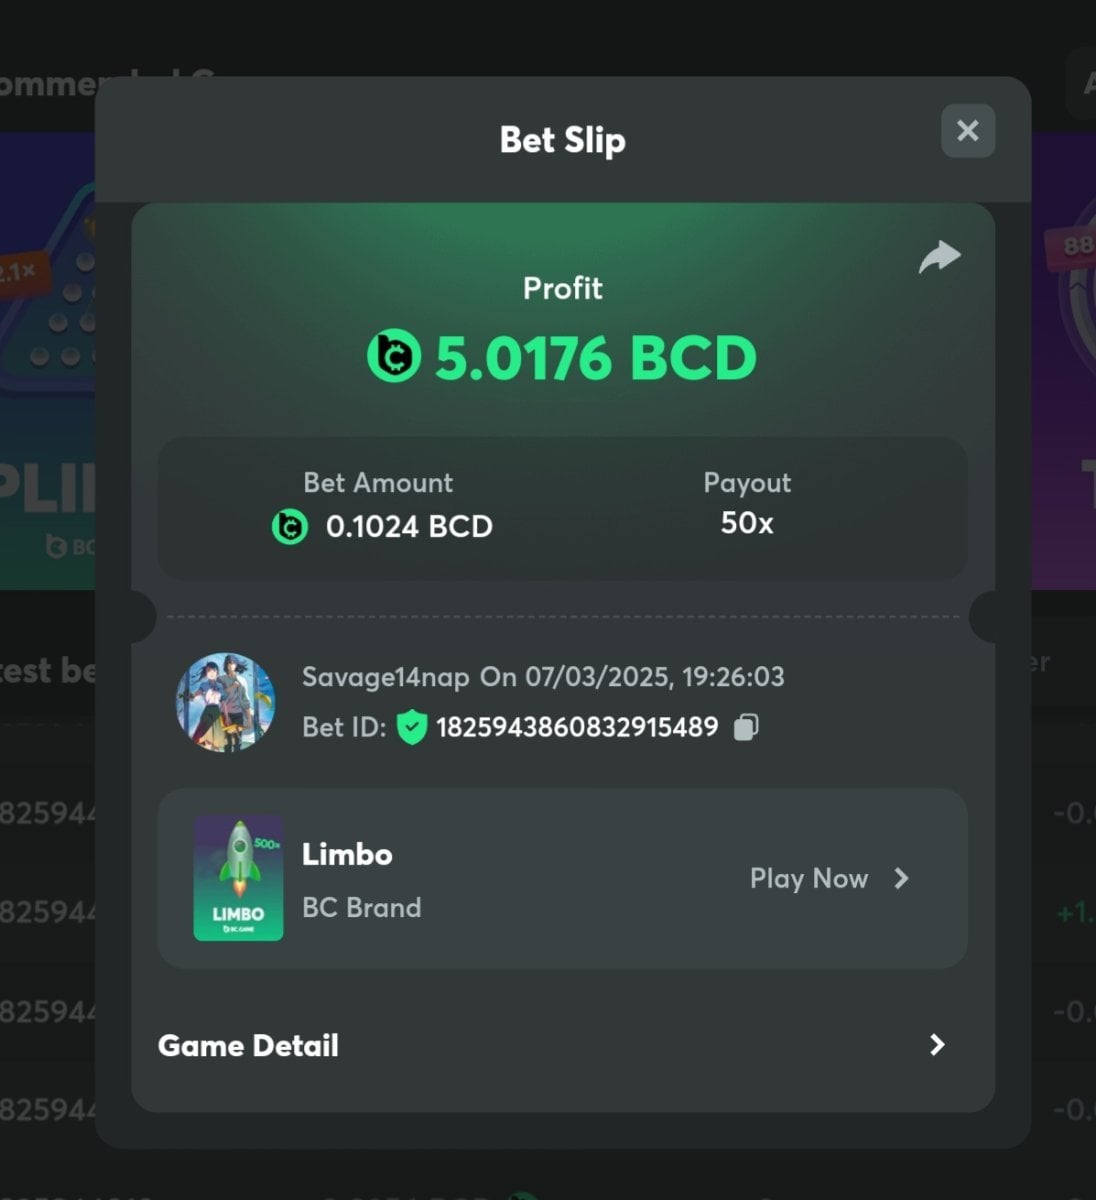Click the Plinko game banner behind dialog
The height and width of the screenshot is (1200, 1096).
click(x=47, y=360)
